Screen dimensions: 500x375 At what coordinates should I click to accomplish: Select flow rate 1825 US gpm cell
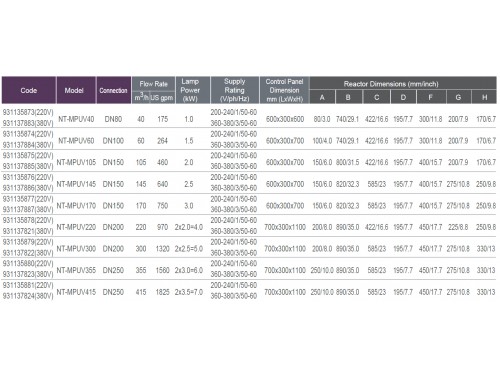click(x=162, y=292)
